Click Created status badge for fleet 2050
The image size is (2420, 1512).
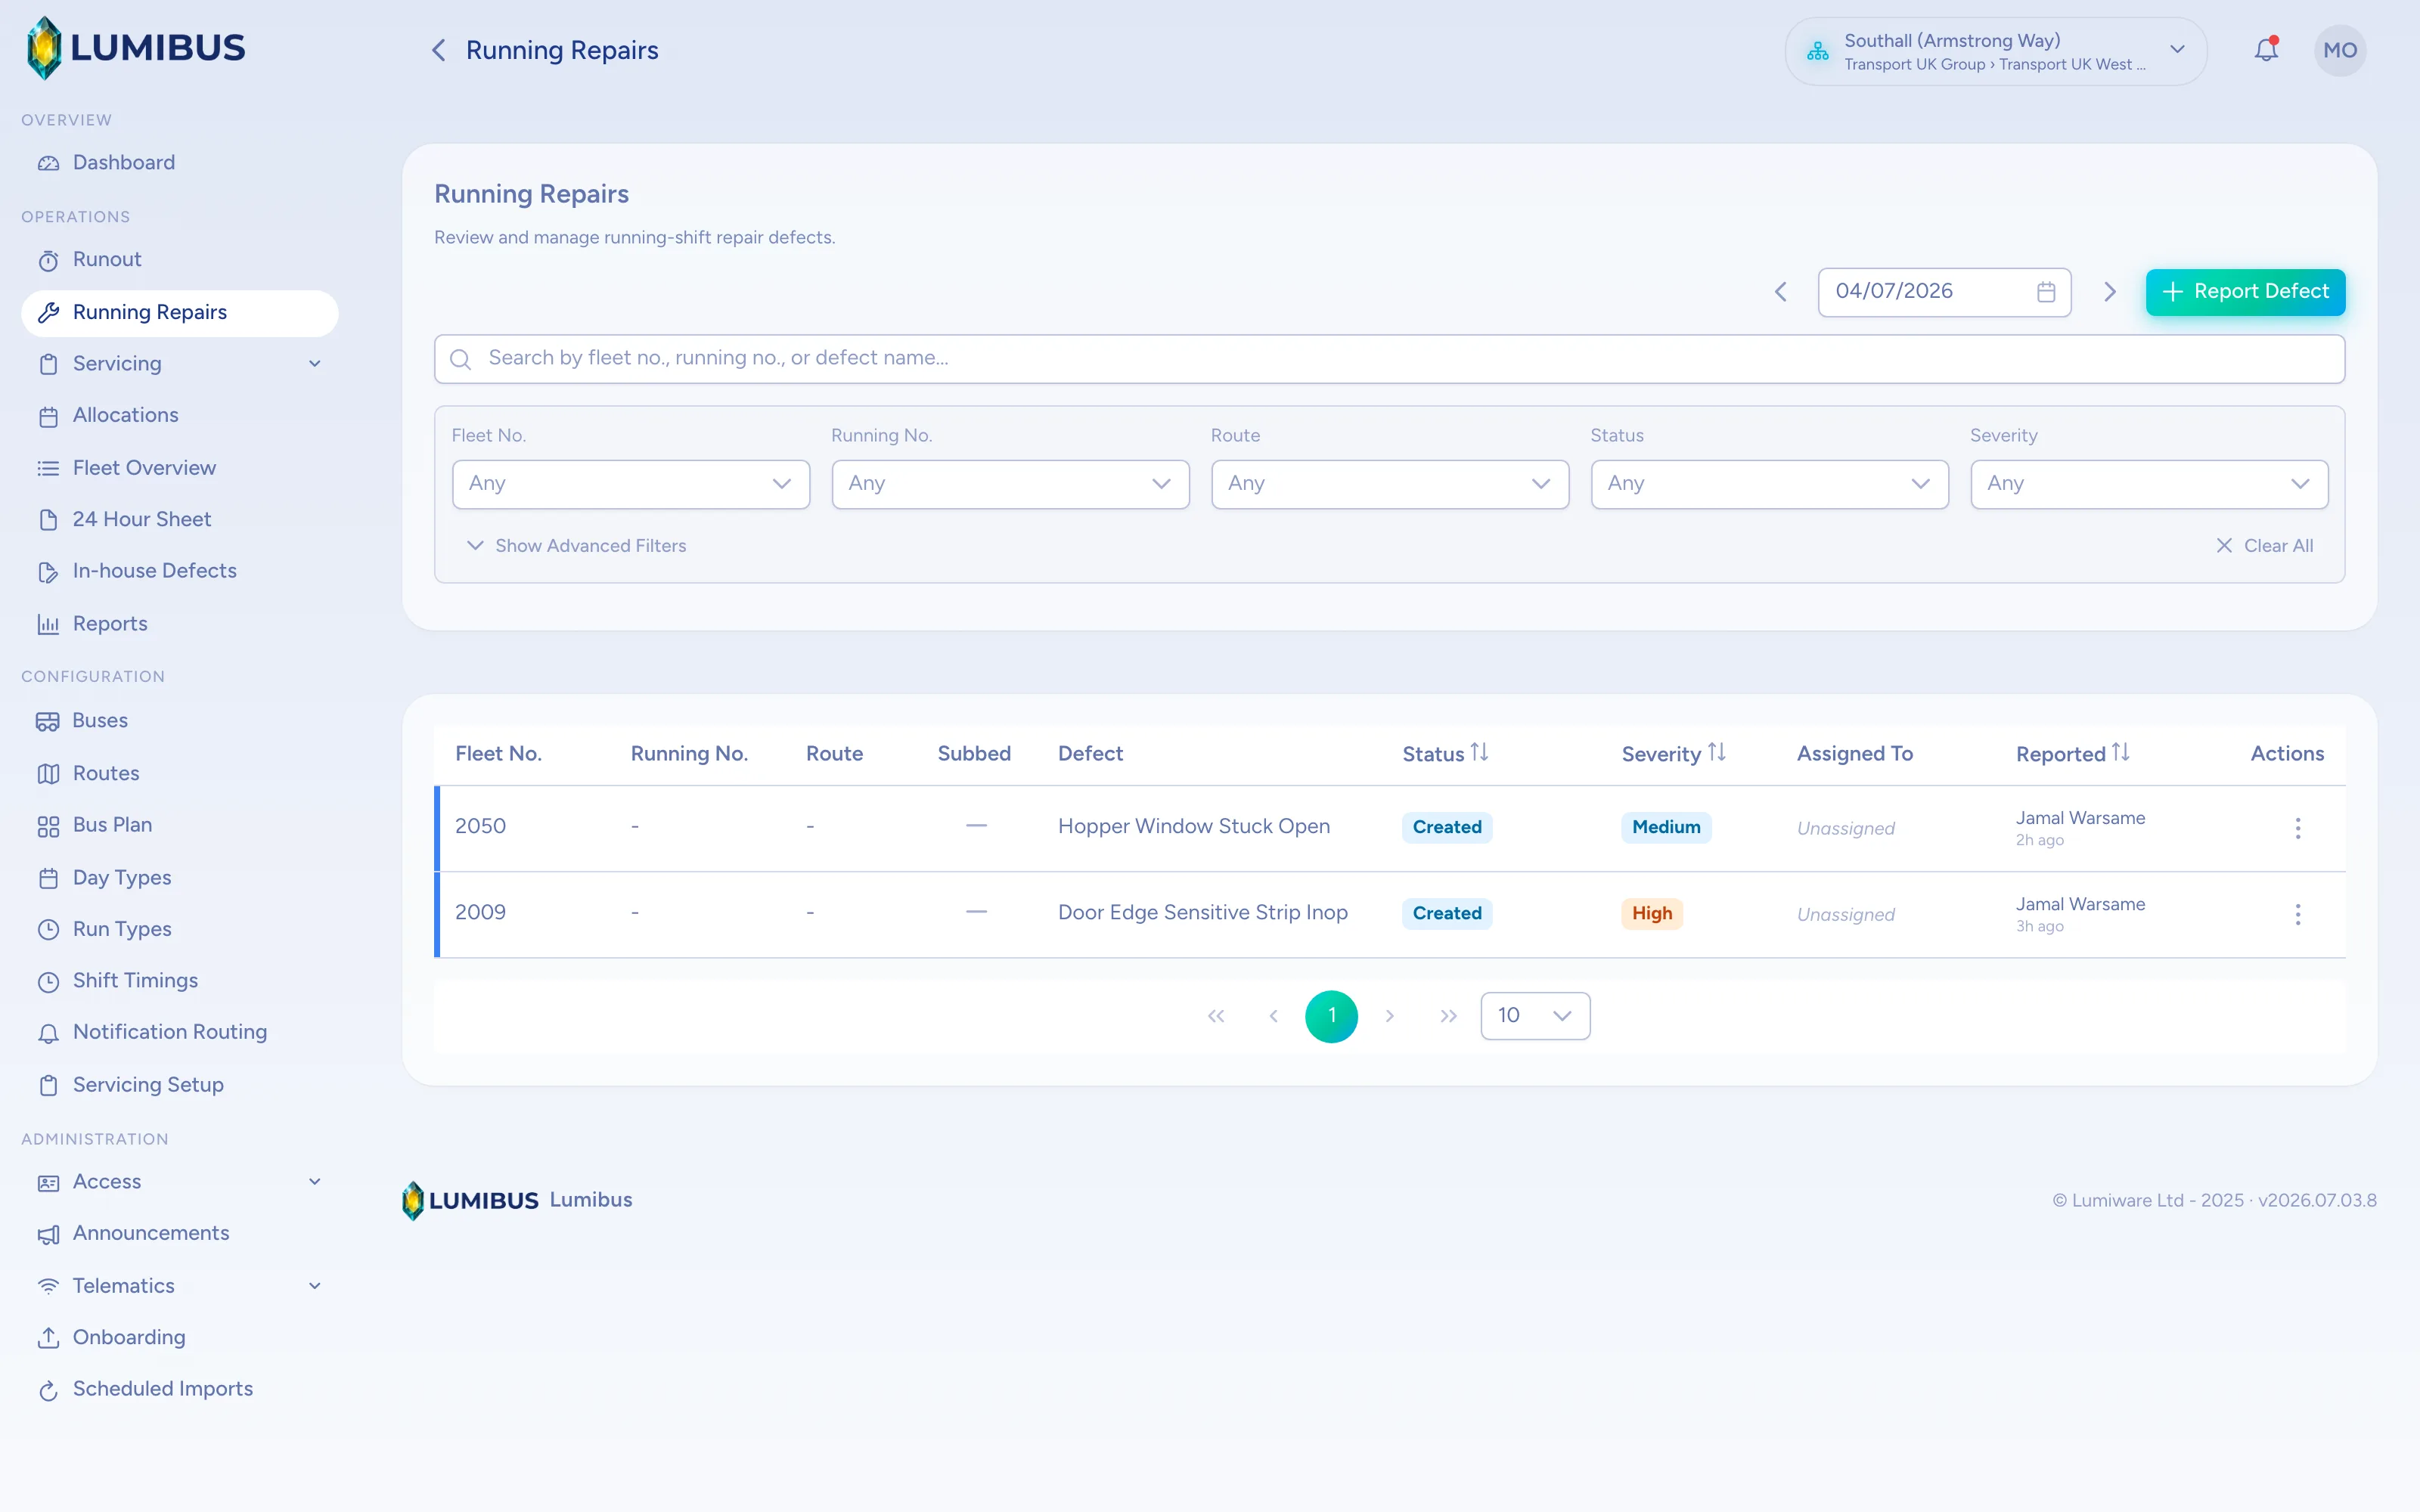1447,828
